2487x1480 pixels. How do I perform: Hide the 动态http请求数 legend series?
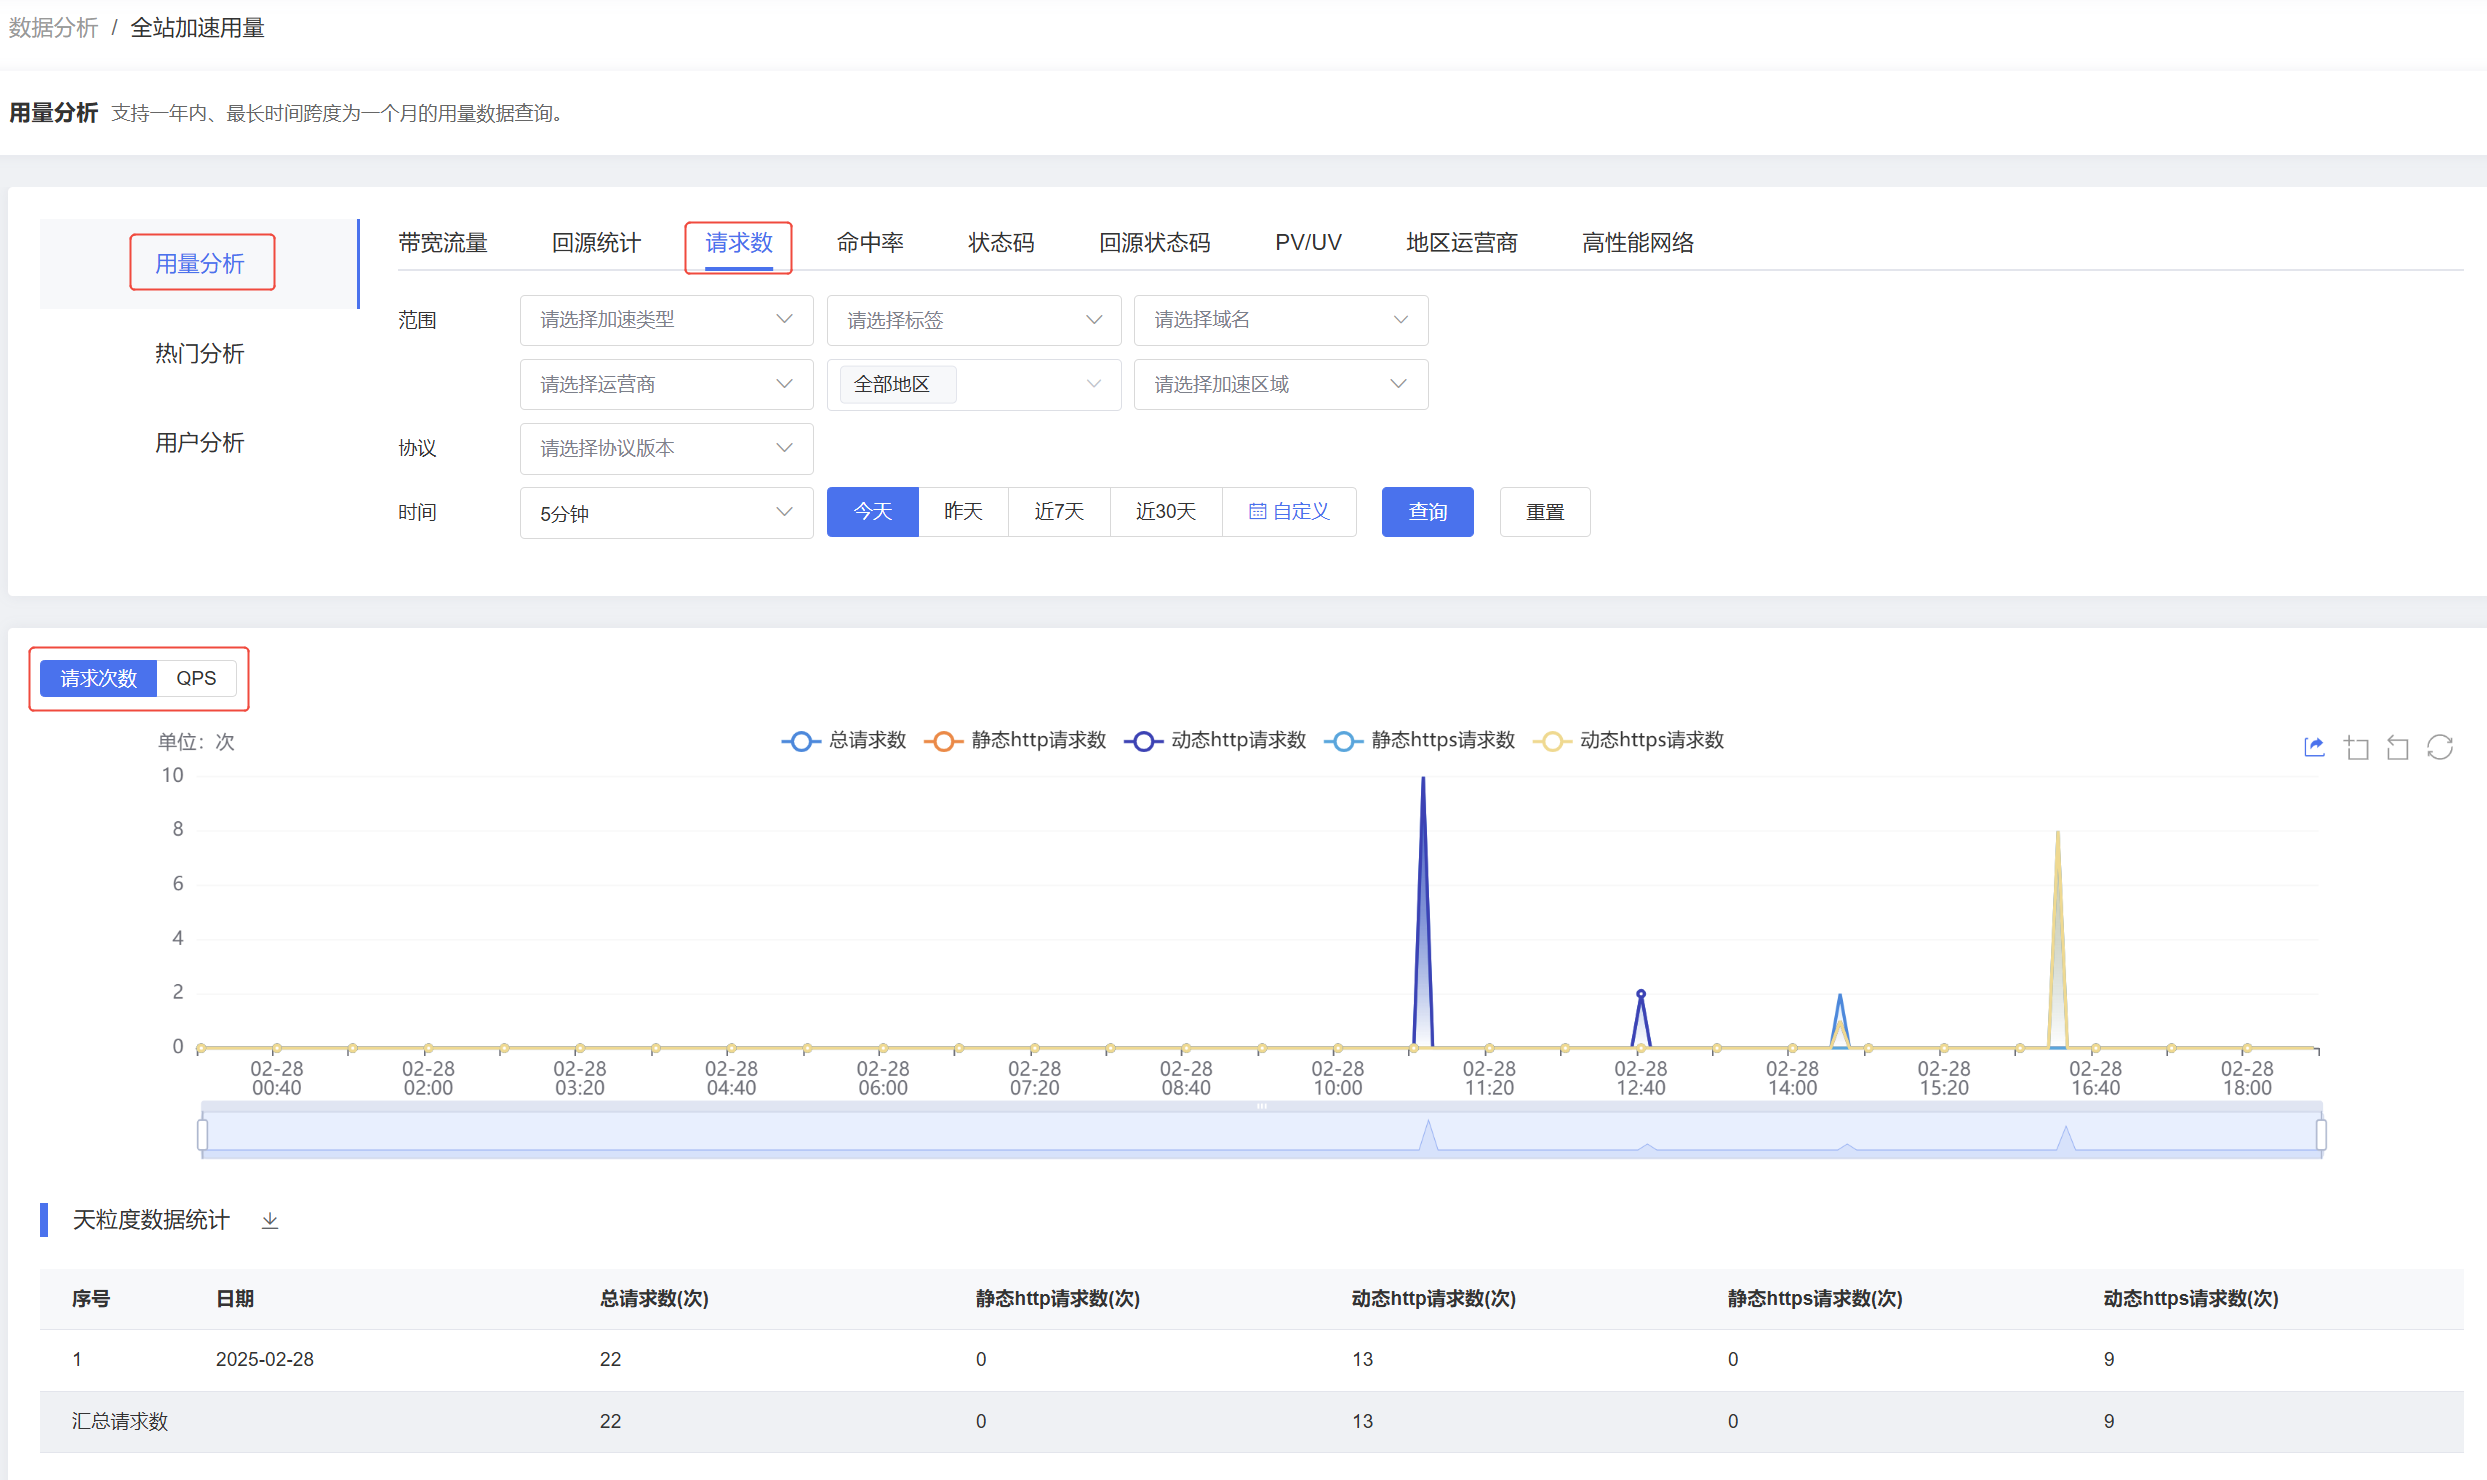(x=1215, y=741)
